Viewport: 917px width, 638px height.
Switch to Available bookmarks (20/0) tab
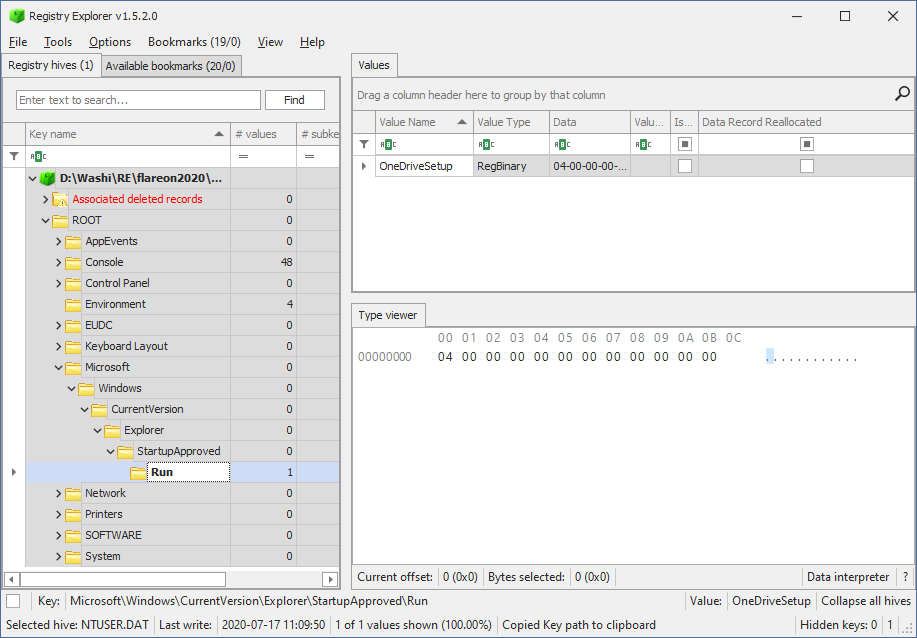[x=171, y=66]
